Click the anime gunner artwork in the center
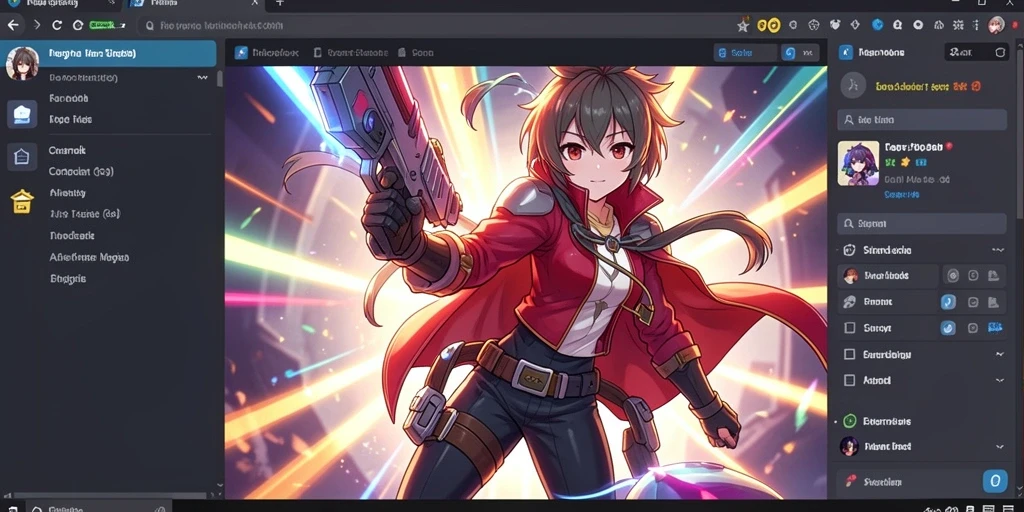The height and width of the screenshot is (512, 1024). (x=526, y=282)
